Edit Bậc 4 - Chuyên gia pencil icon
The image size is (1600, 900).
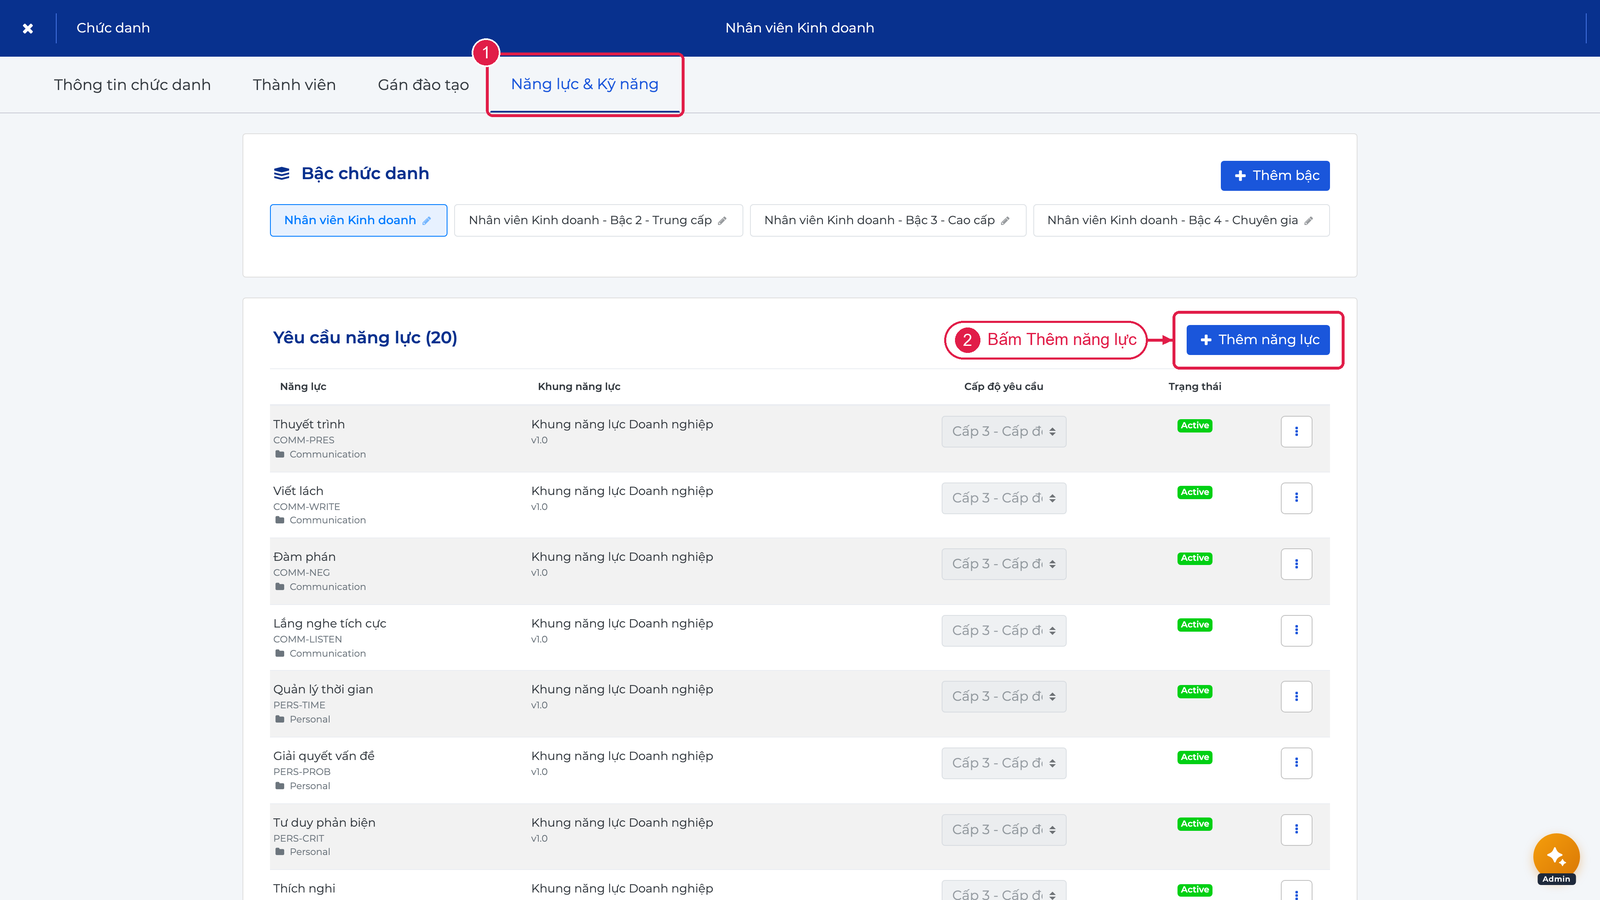tap(1308, 221)
